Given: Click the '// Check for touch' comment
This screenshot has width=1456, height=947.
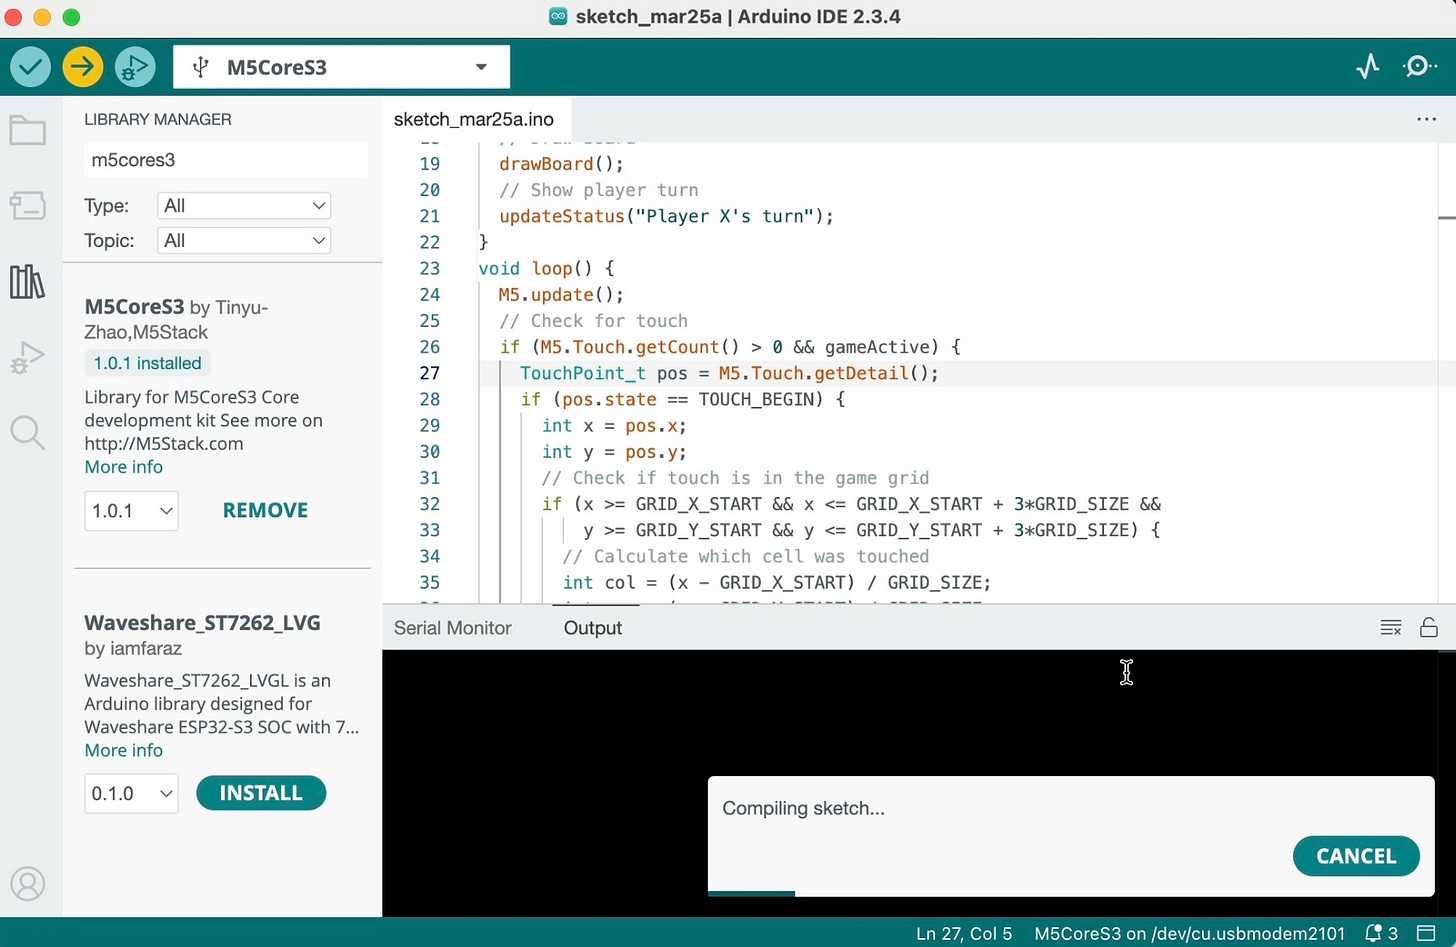Looking at the screenshot, I should point(594,321).
